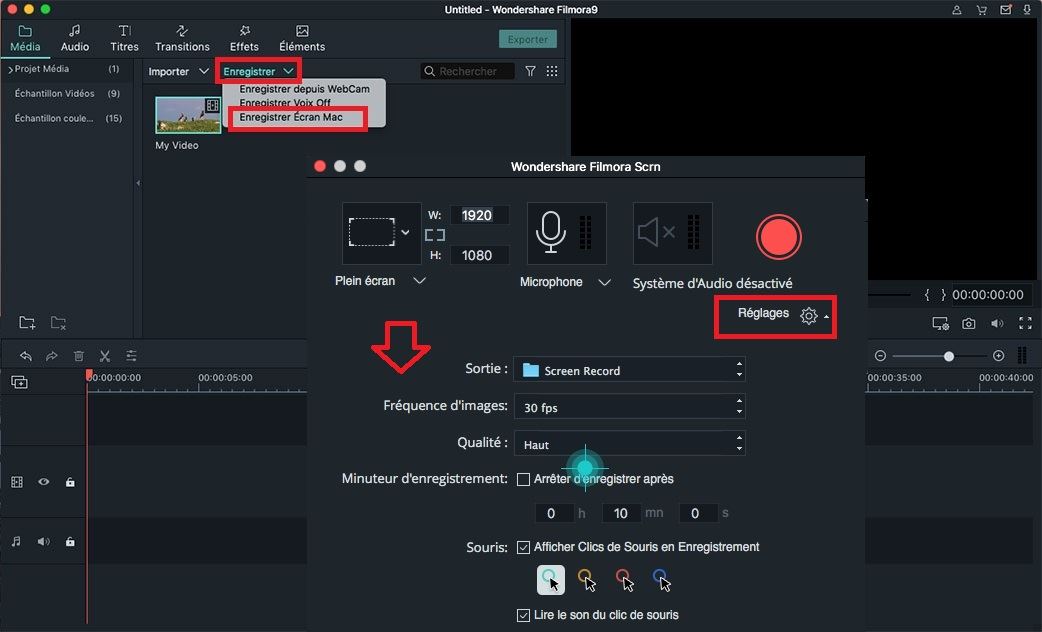The image size is (1042, 632).
Task: Switch to the Titres tab
Action: pyautogui.click(x=124, y=39)
